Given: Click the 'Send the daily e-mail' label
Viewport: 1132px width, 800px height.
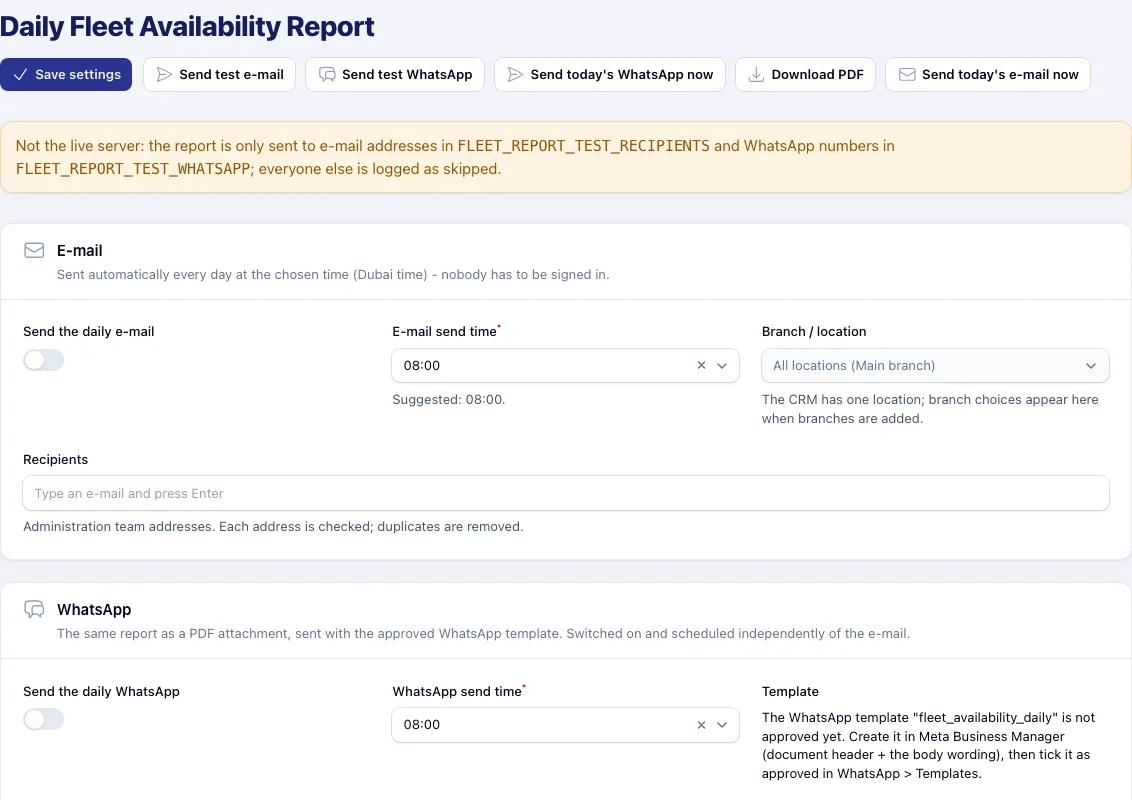Looking at the screenshot, I should pos(89,331).
